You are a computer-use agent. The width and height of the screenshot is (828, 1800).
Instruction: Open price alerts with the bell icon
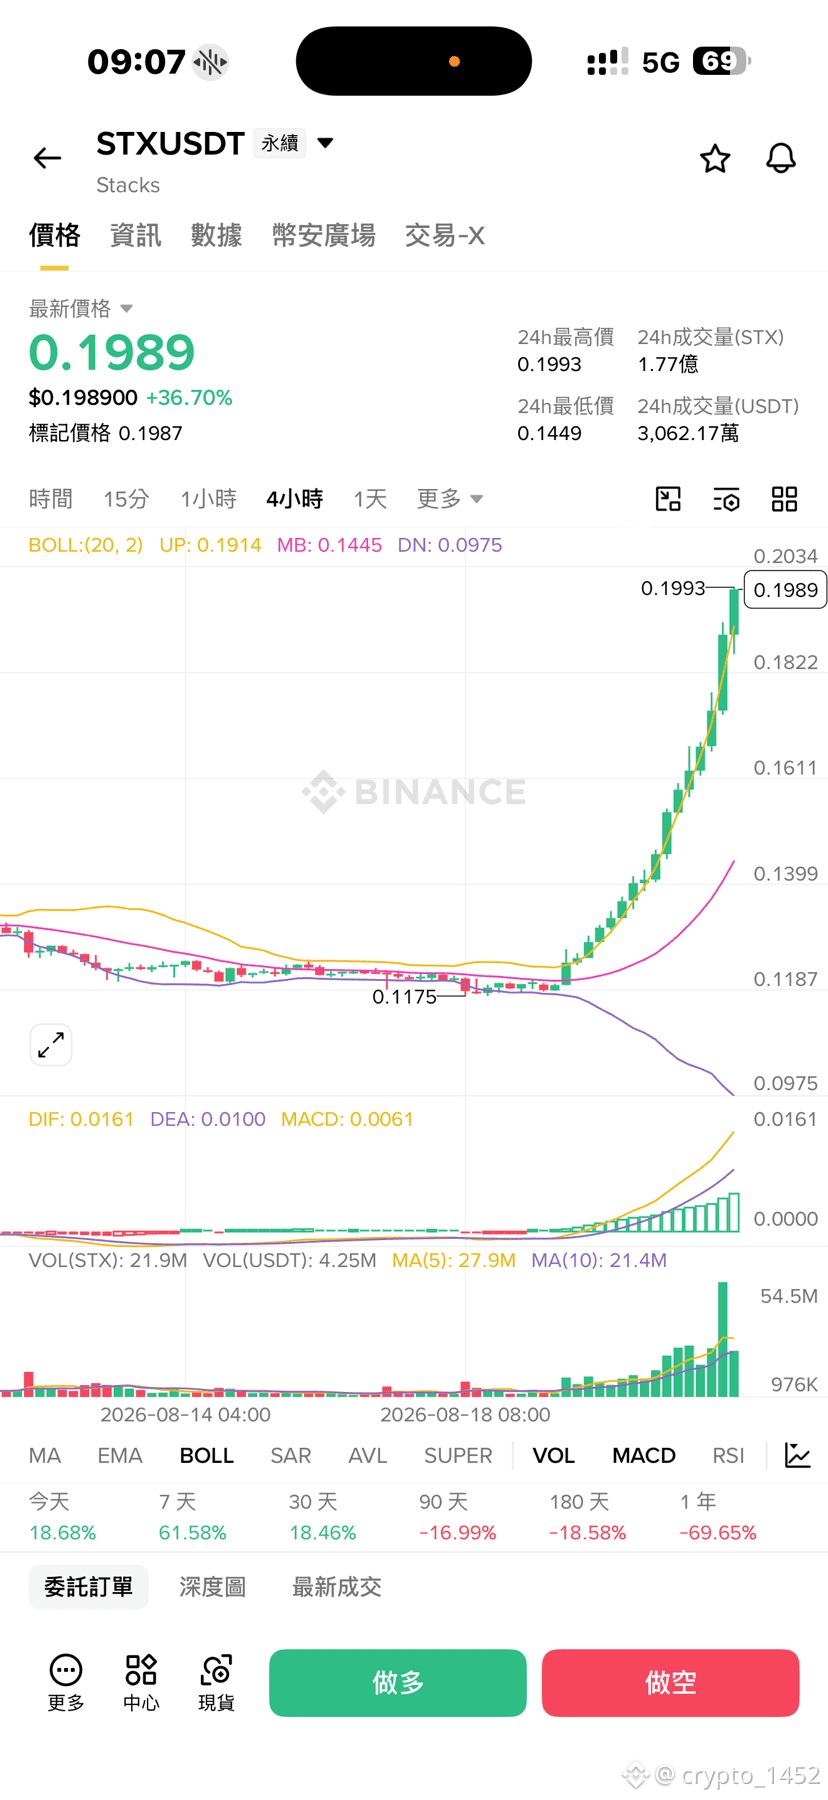pyautogui.click(x=781, y=158)
